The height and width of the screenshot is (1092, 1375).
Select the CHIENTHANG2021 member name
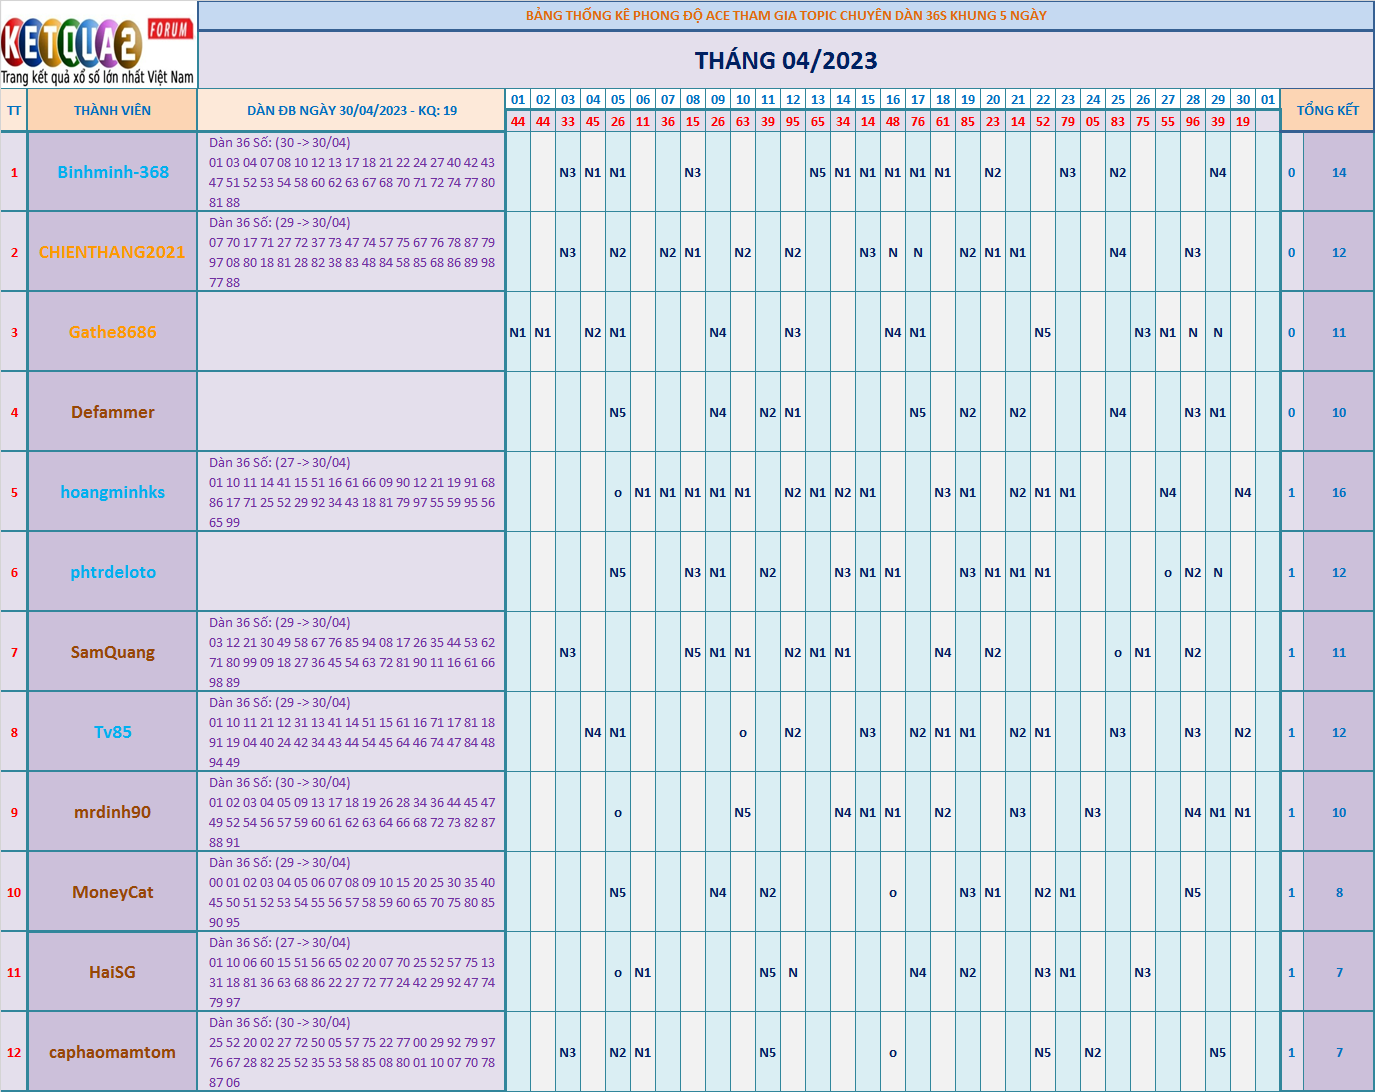(x=112, y=252)
